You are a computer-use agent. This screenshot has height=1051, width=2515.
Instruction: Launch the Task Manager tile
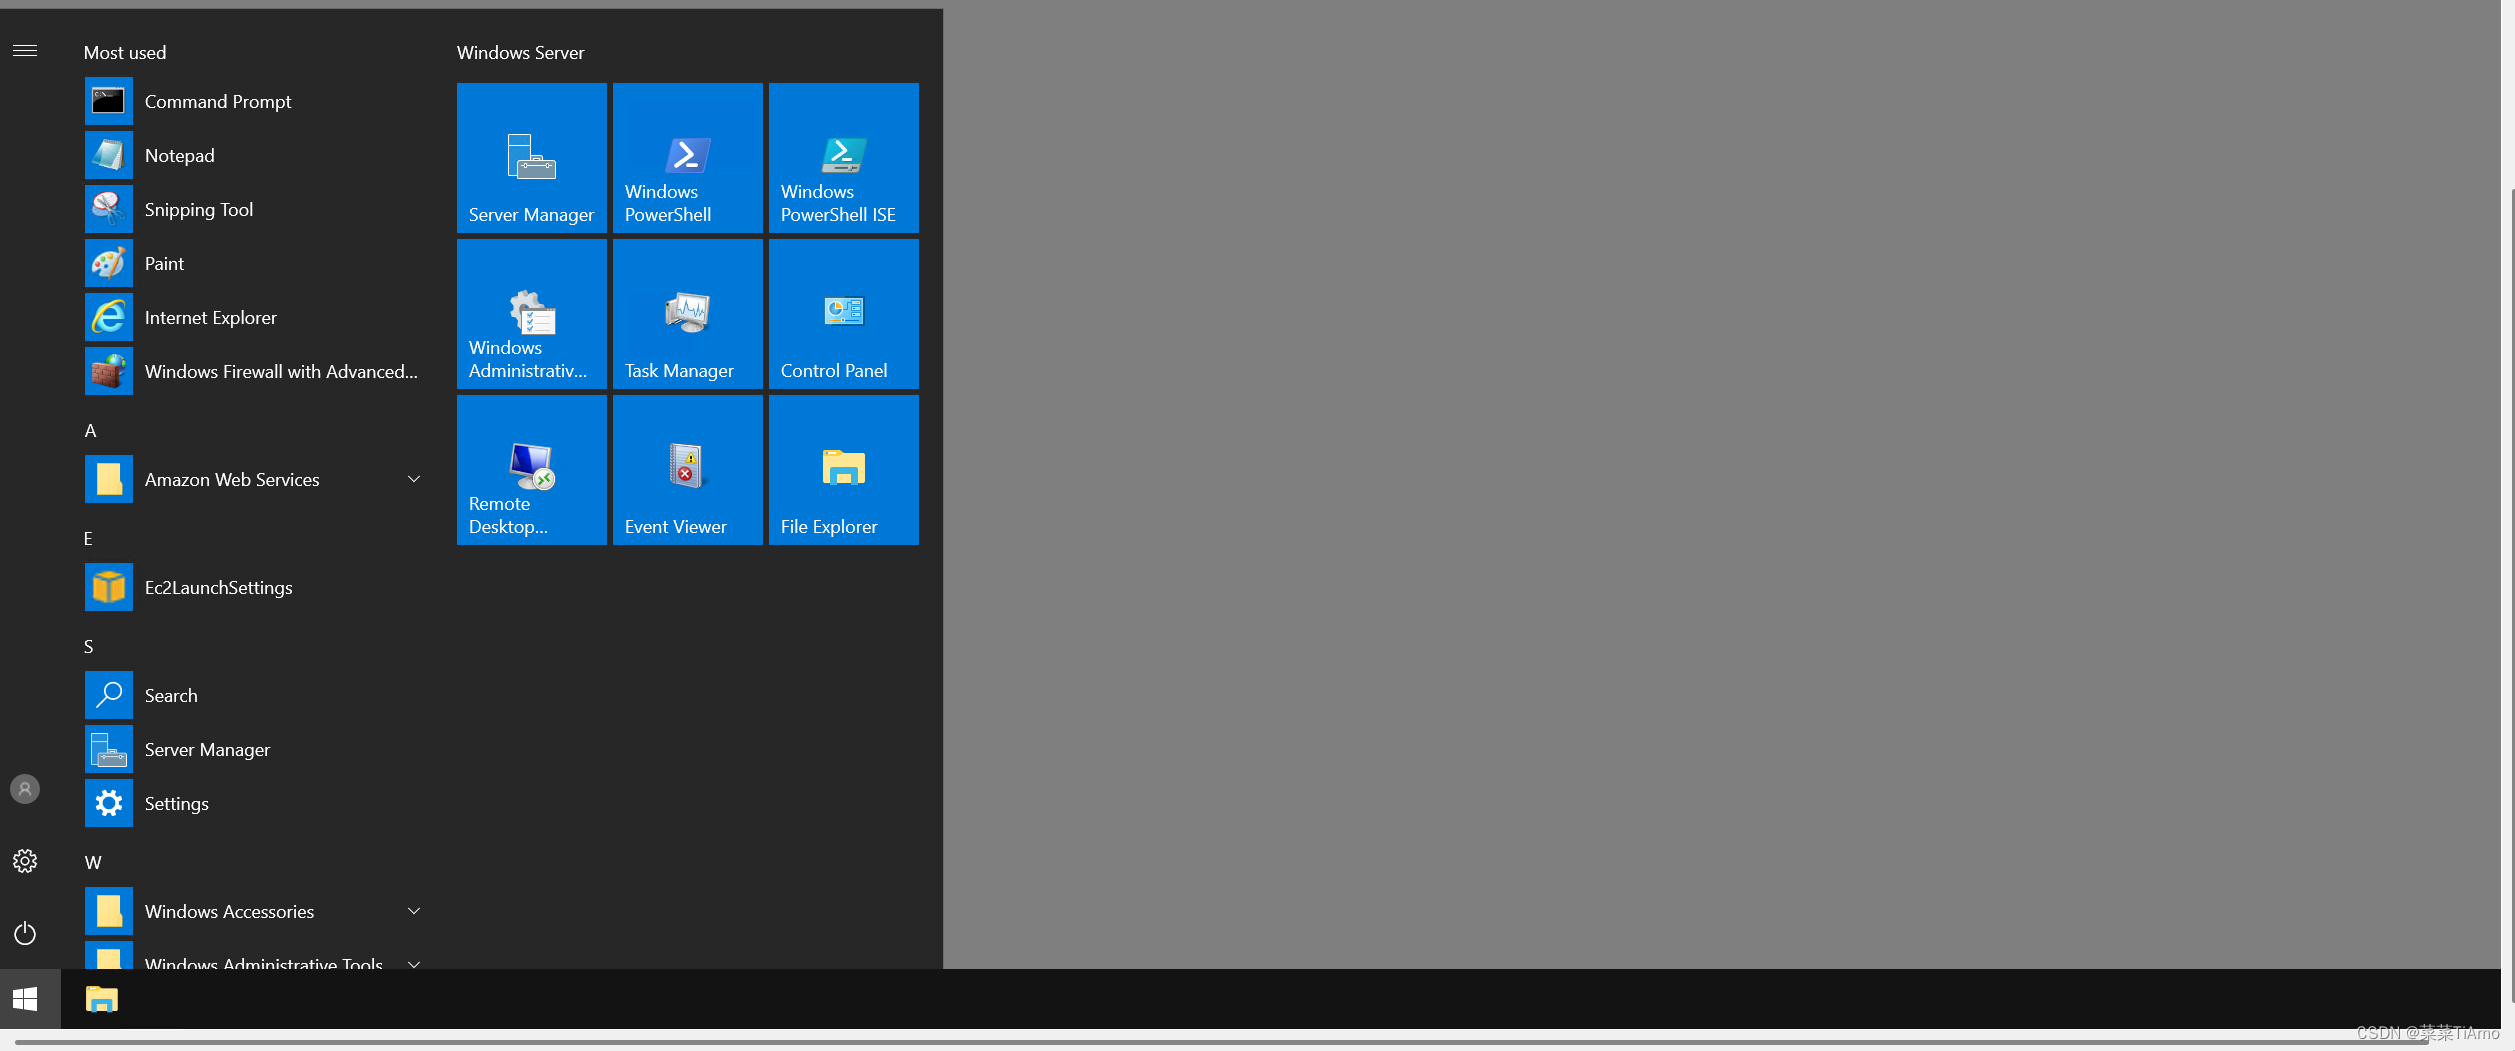pos(688,314)
